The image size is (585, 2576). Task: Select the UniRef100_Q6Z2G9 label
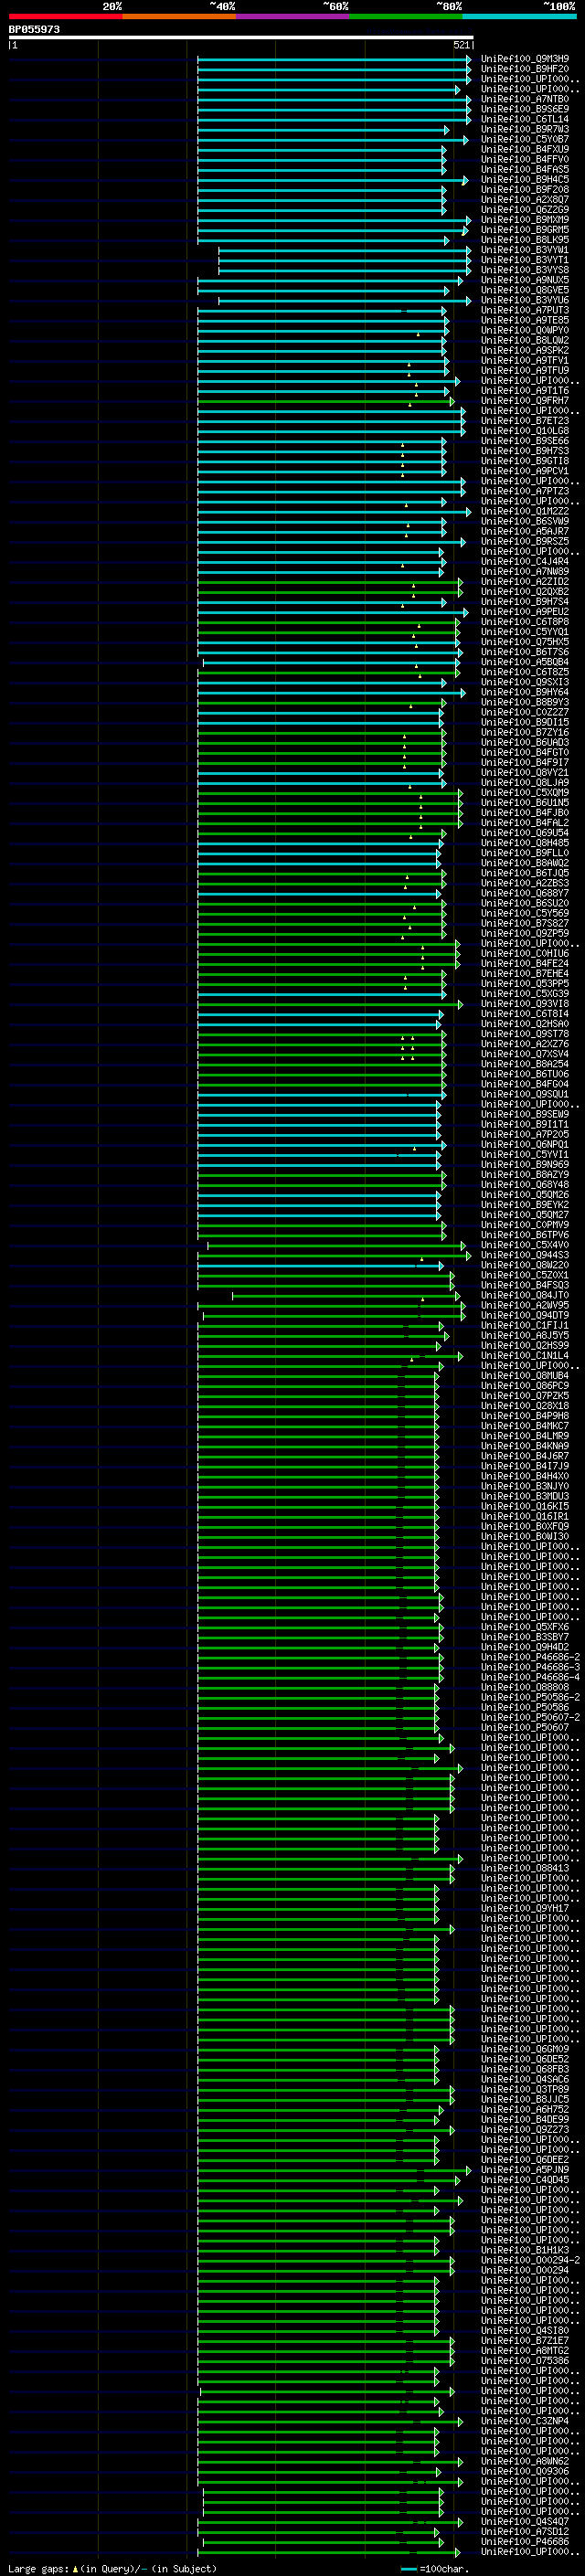[x=525, y=209]
